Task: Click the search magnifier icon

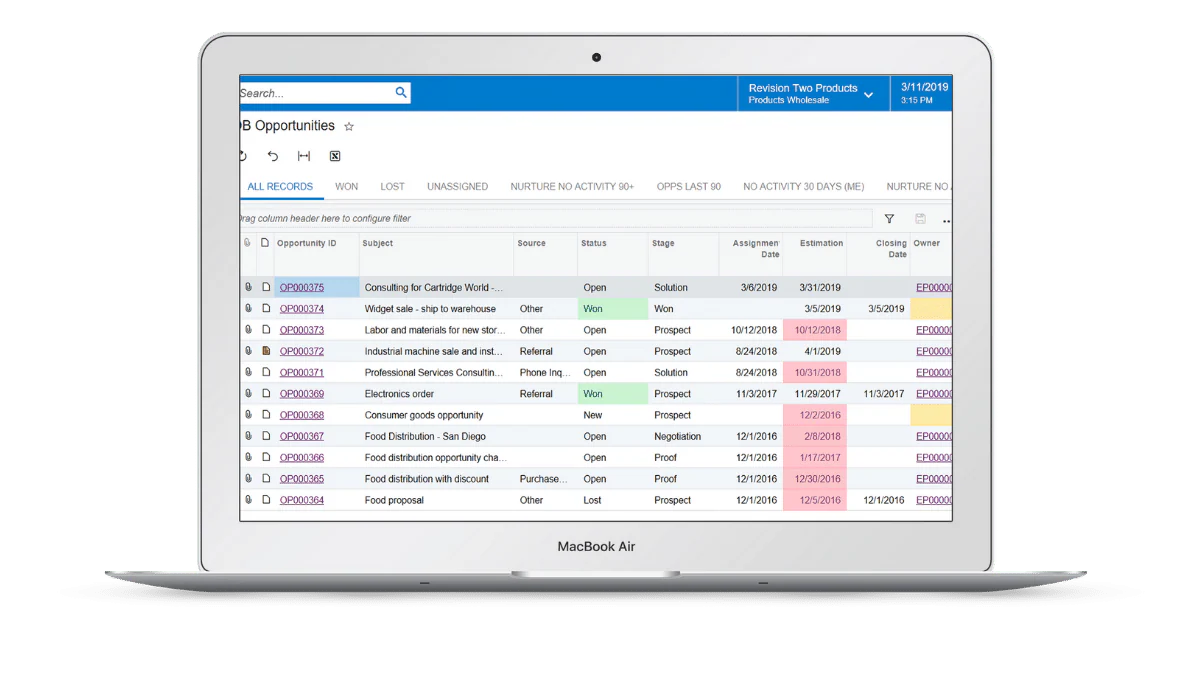Action: [x=401, y=93]
